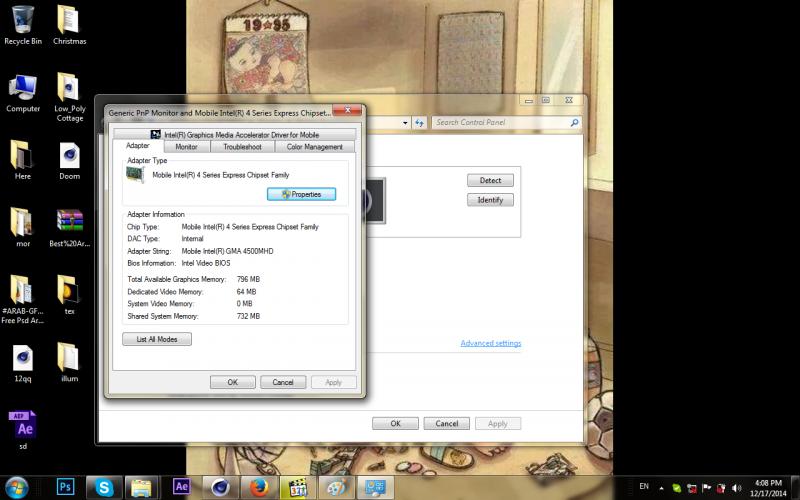This screenshot has width=800, height=500.
Task: Select the folder named Here
Action: (x=22, y=160)
